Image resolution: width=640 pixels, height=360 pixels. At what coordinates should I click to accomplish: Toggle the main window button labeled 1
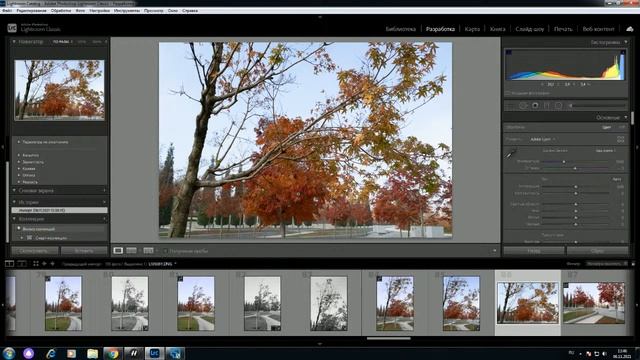(9, 264)
